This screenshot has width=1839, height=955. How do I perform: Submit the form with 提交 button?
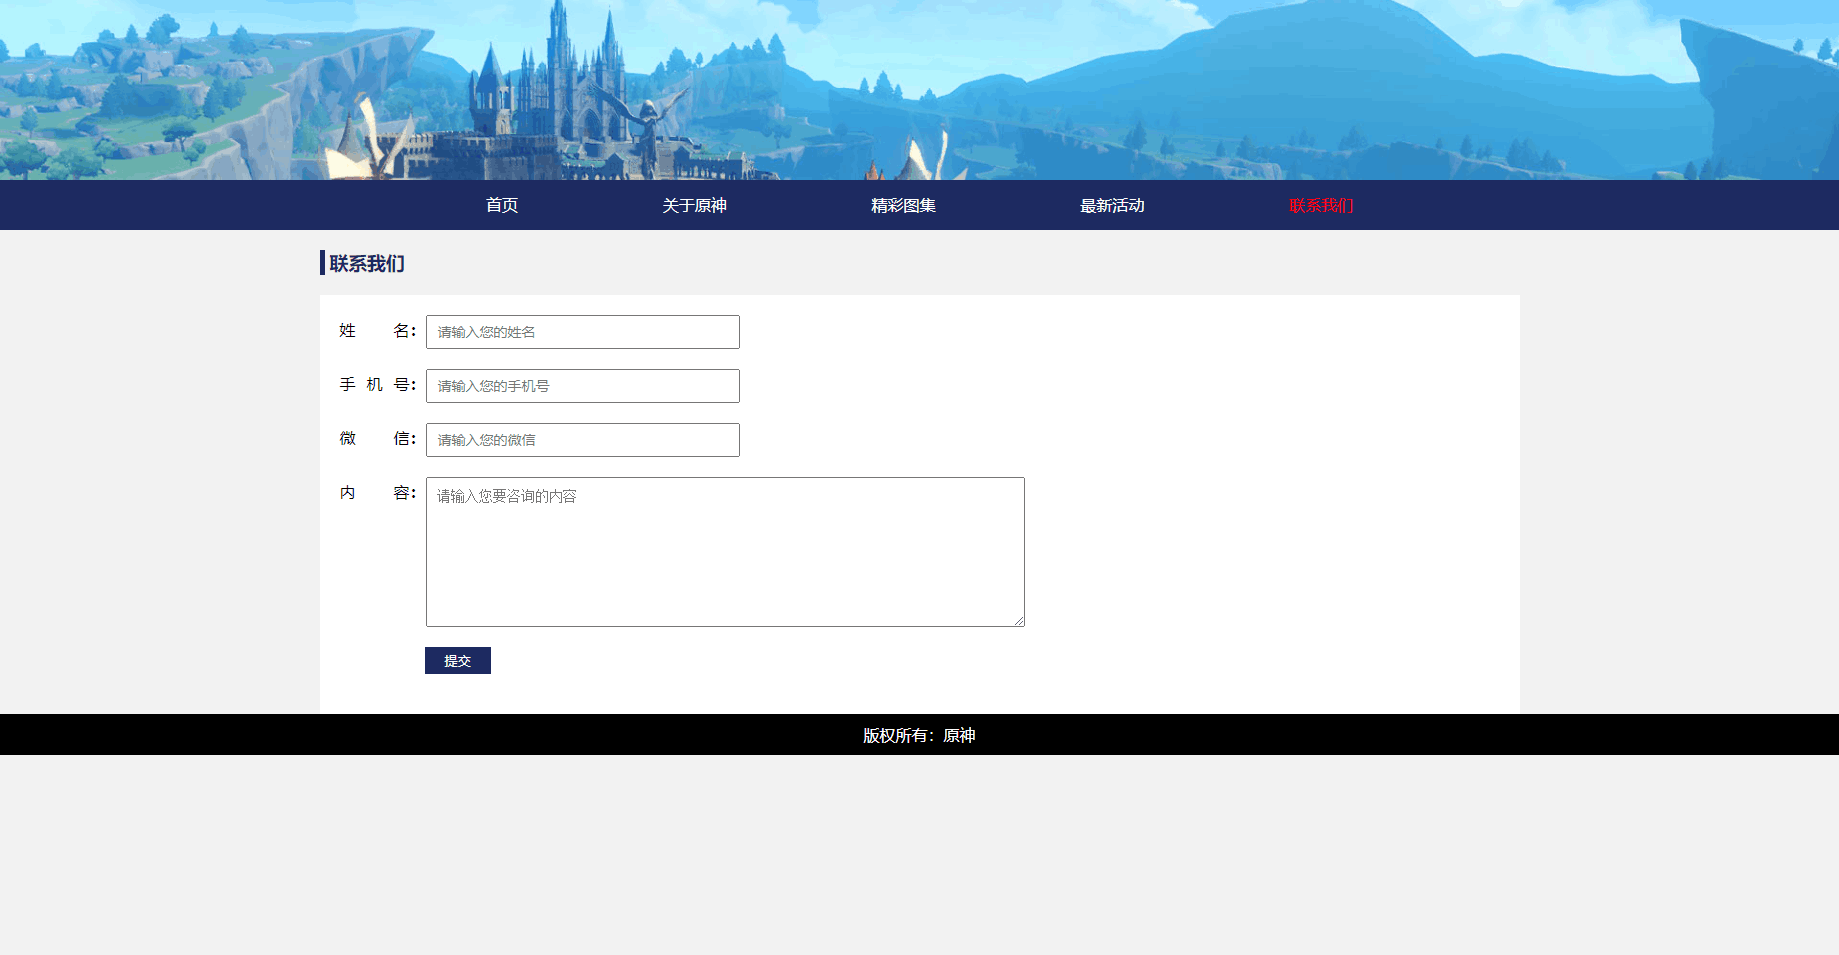458,661
